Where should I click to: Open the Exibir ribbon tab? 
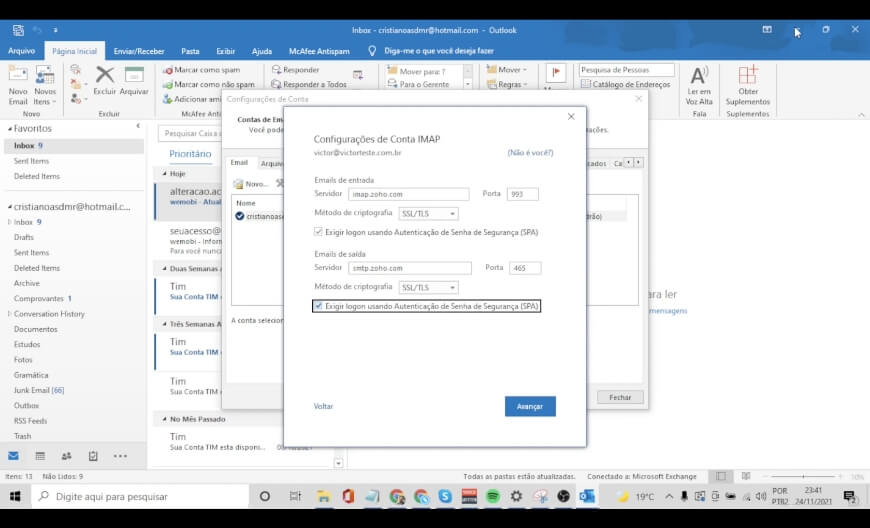(x=225, y=50)
